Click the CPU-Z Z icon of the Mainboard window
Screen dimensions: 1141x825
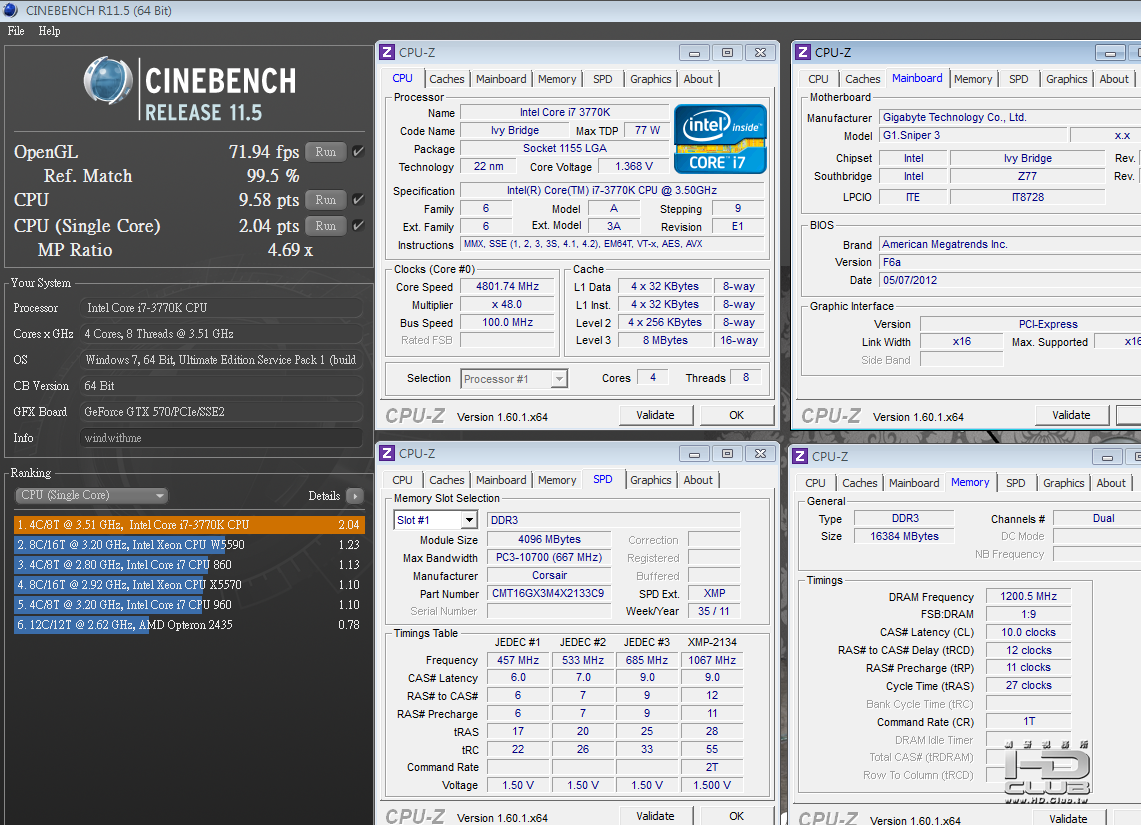point(803,52)
